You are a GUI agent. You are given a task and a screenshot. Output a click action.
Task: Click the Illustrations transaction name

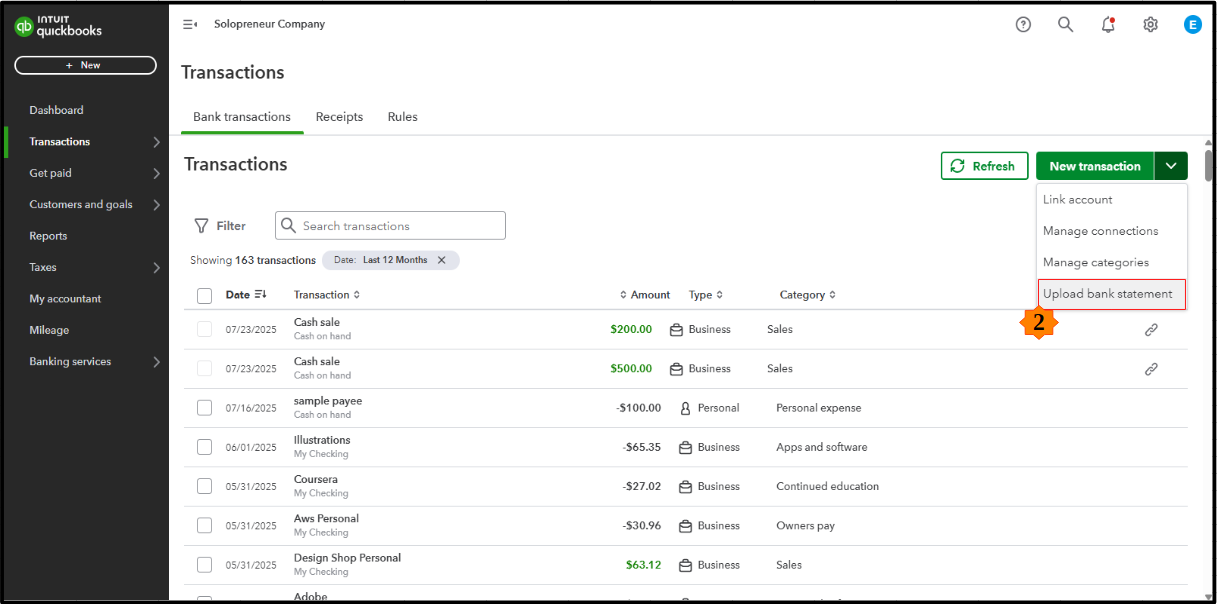(322, 440)
